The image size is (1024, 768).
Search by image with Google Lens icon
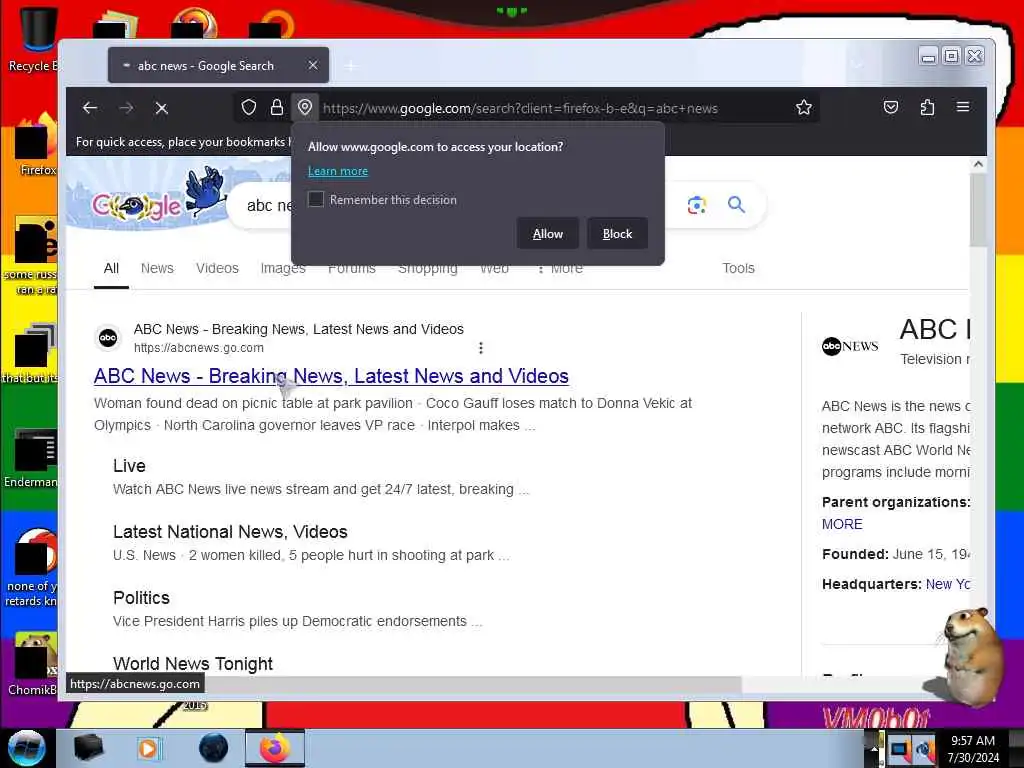[x=697, y=205]
